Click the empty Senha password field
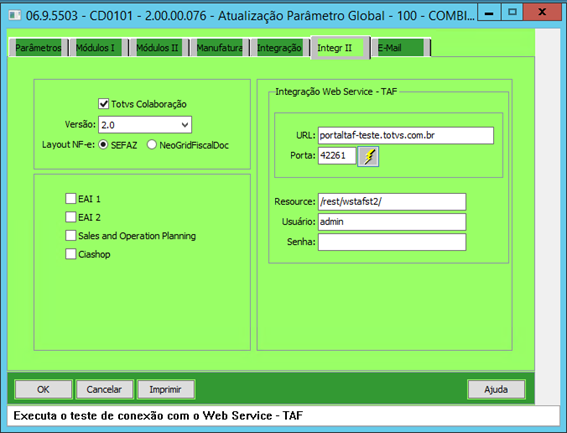Viewport: 567px width, 433px height. coord(392,242)
